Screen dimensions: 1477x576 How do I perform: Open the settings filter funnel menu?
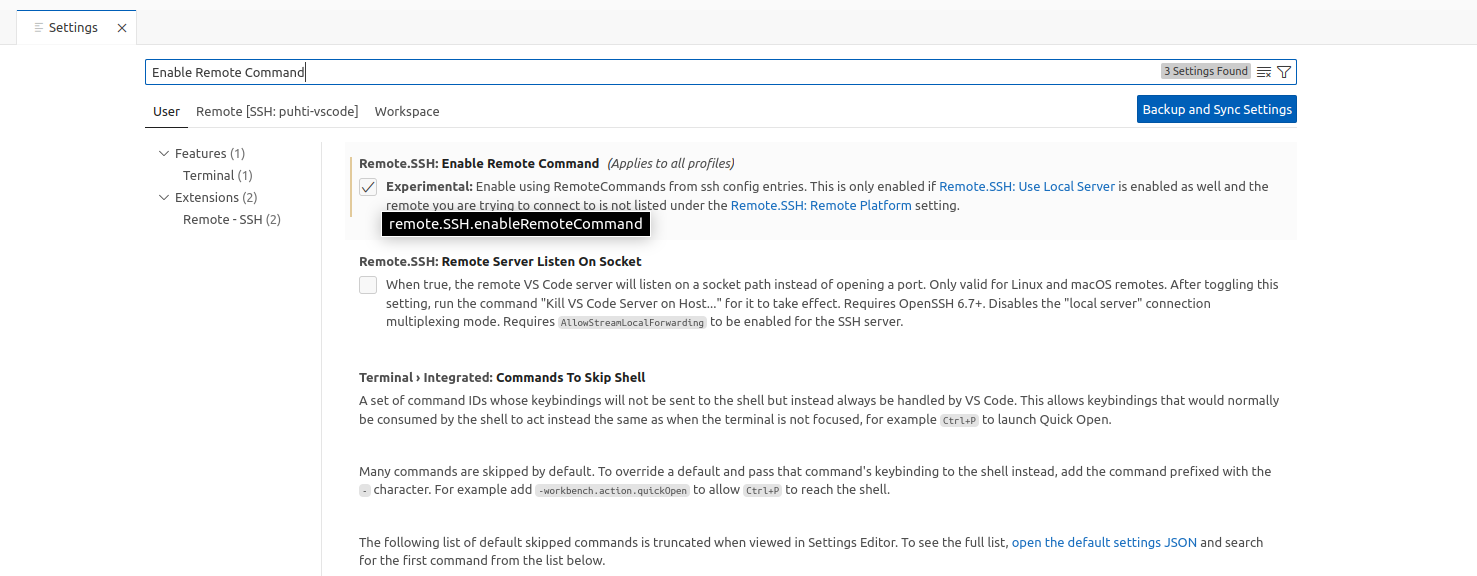[1285, 71]
